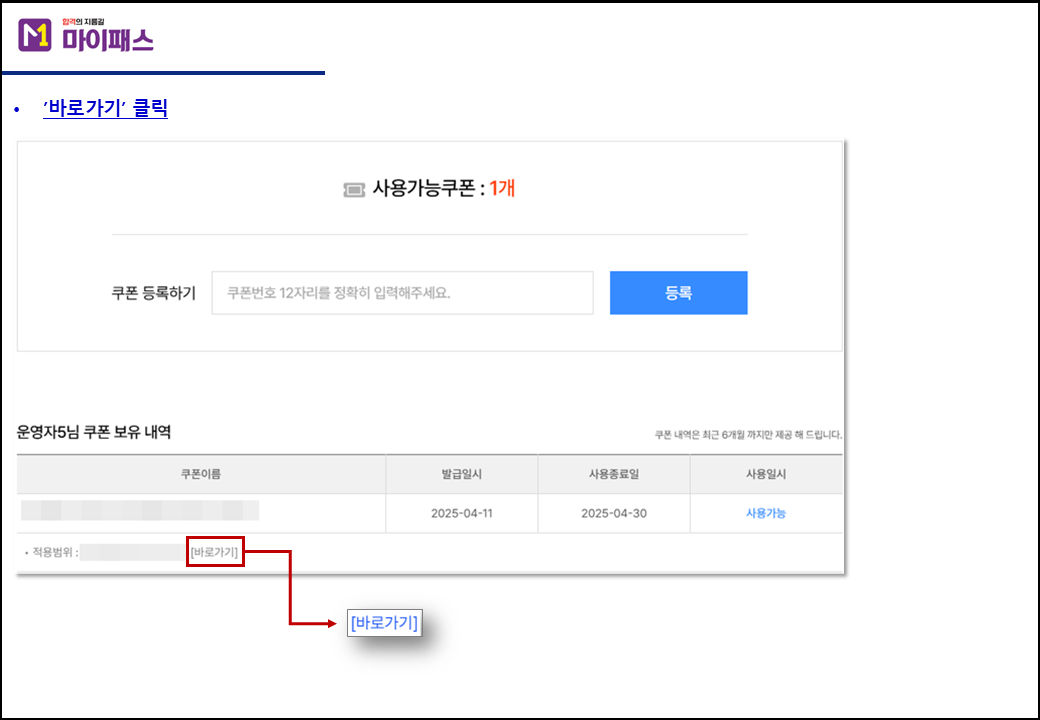Click the 사용일시 column header
The image size is (1040, 720).
point(765,474)
